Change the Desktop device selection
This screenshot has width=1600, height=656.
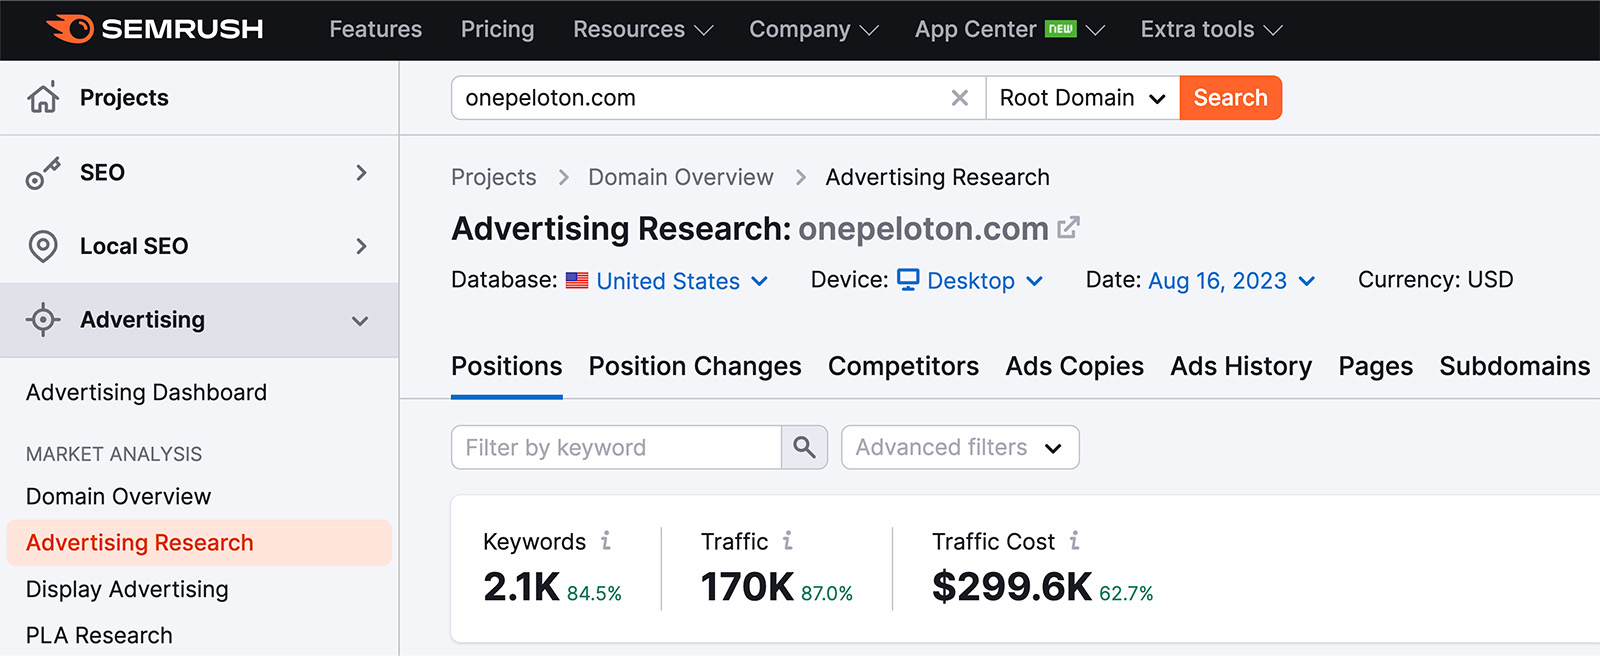point(970,281)
